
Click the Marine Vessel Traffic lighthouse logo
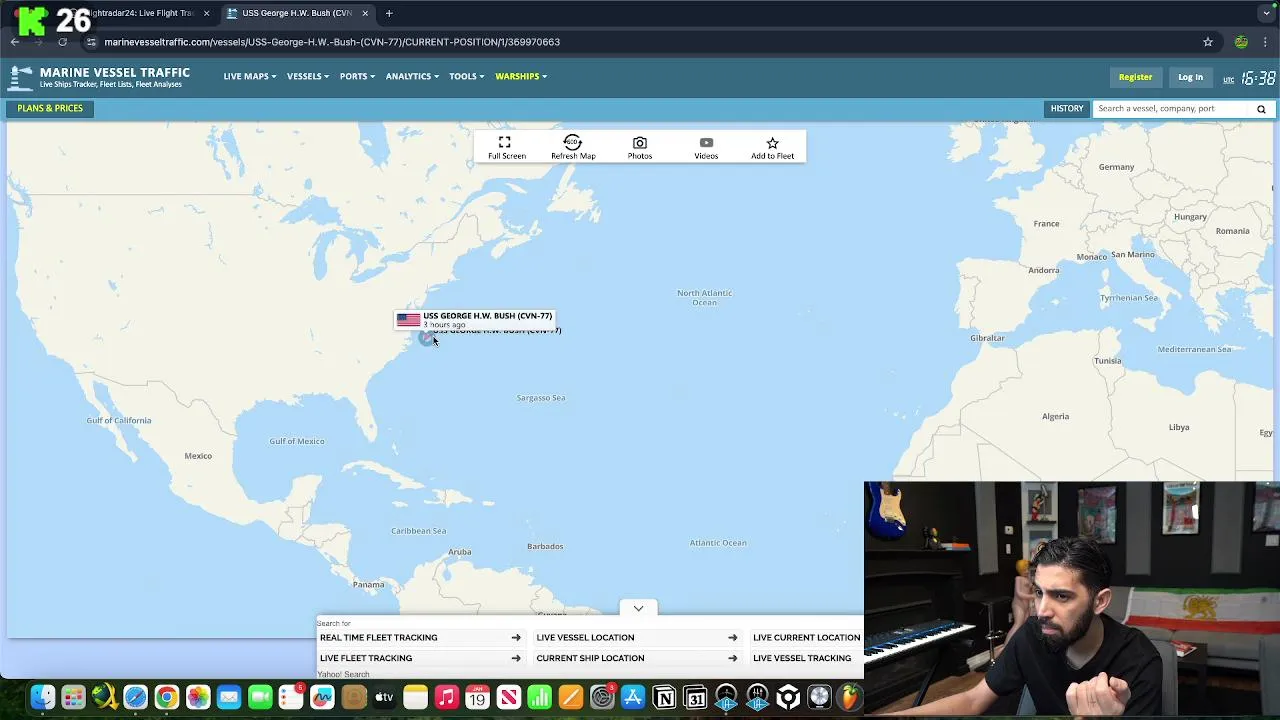(x=21, y=77)
